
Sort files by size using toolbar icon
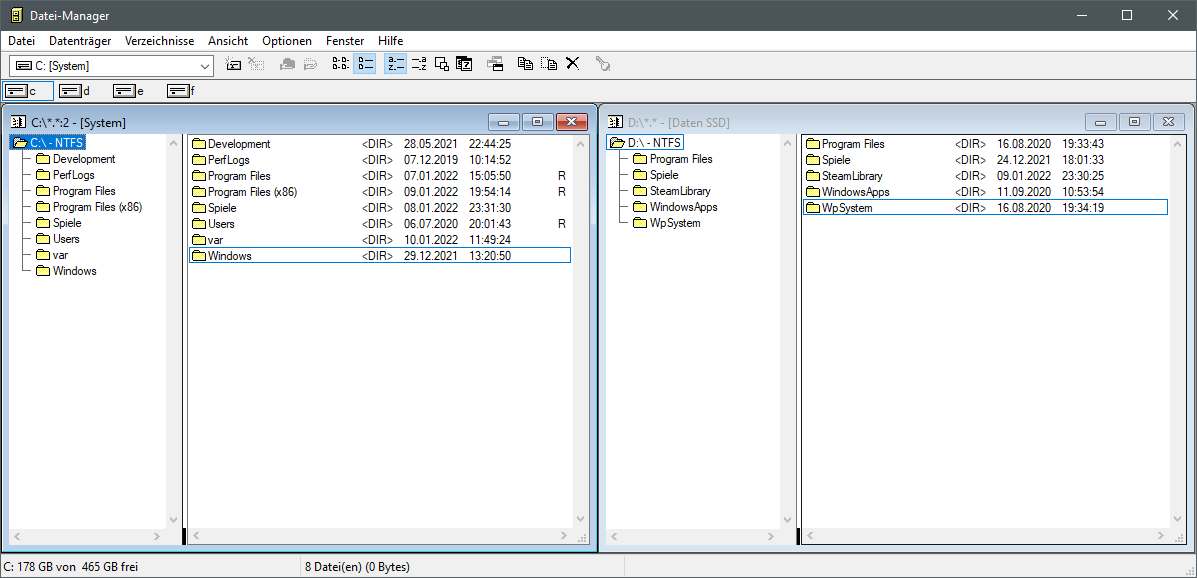442,64
